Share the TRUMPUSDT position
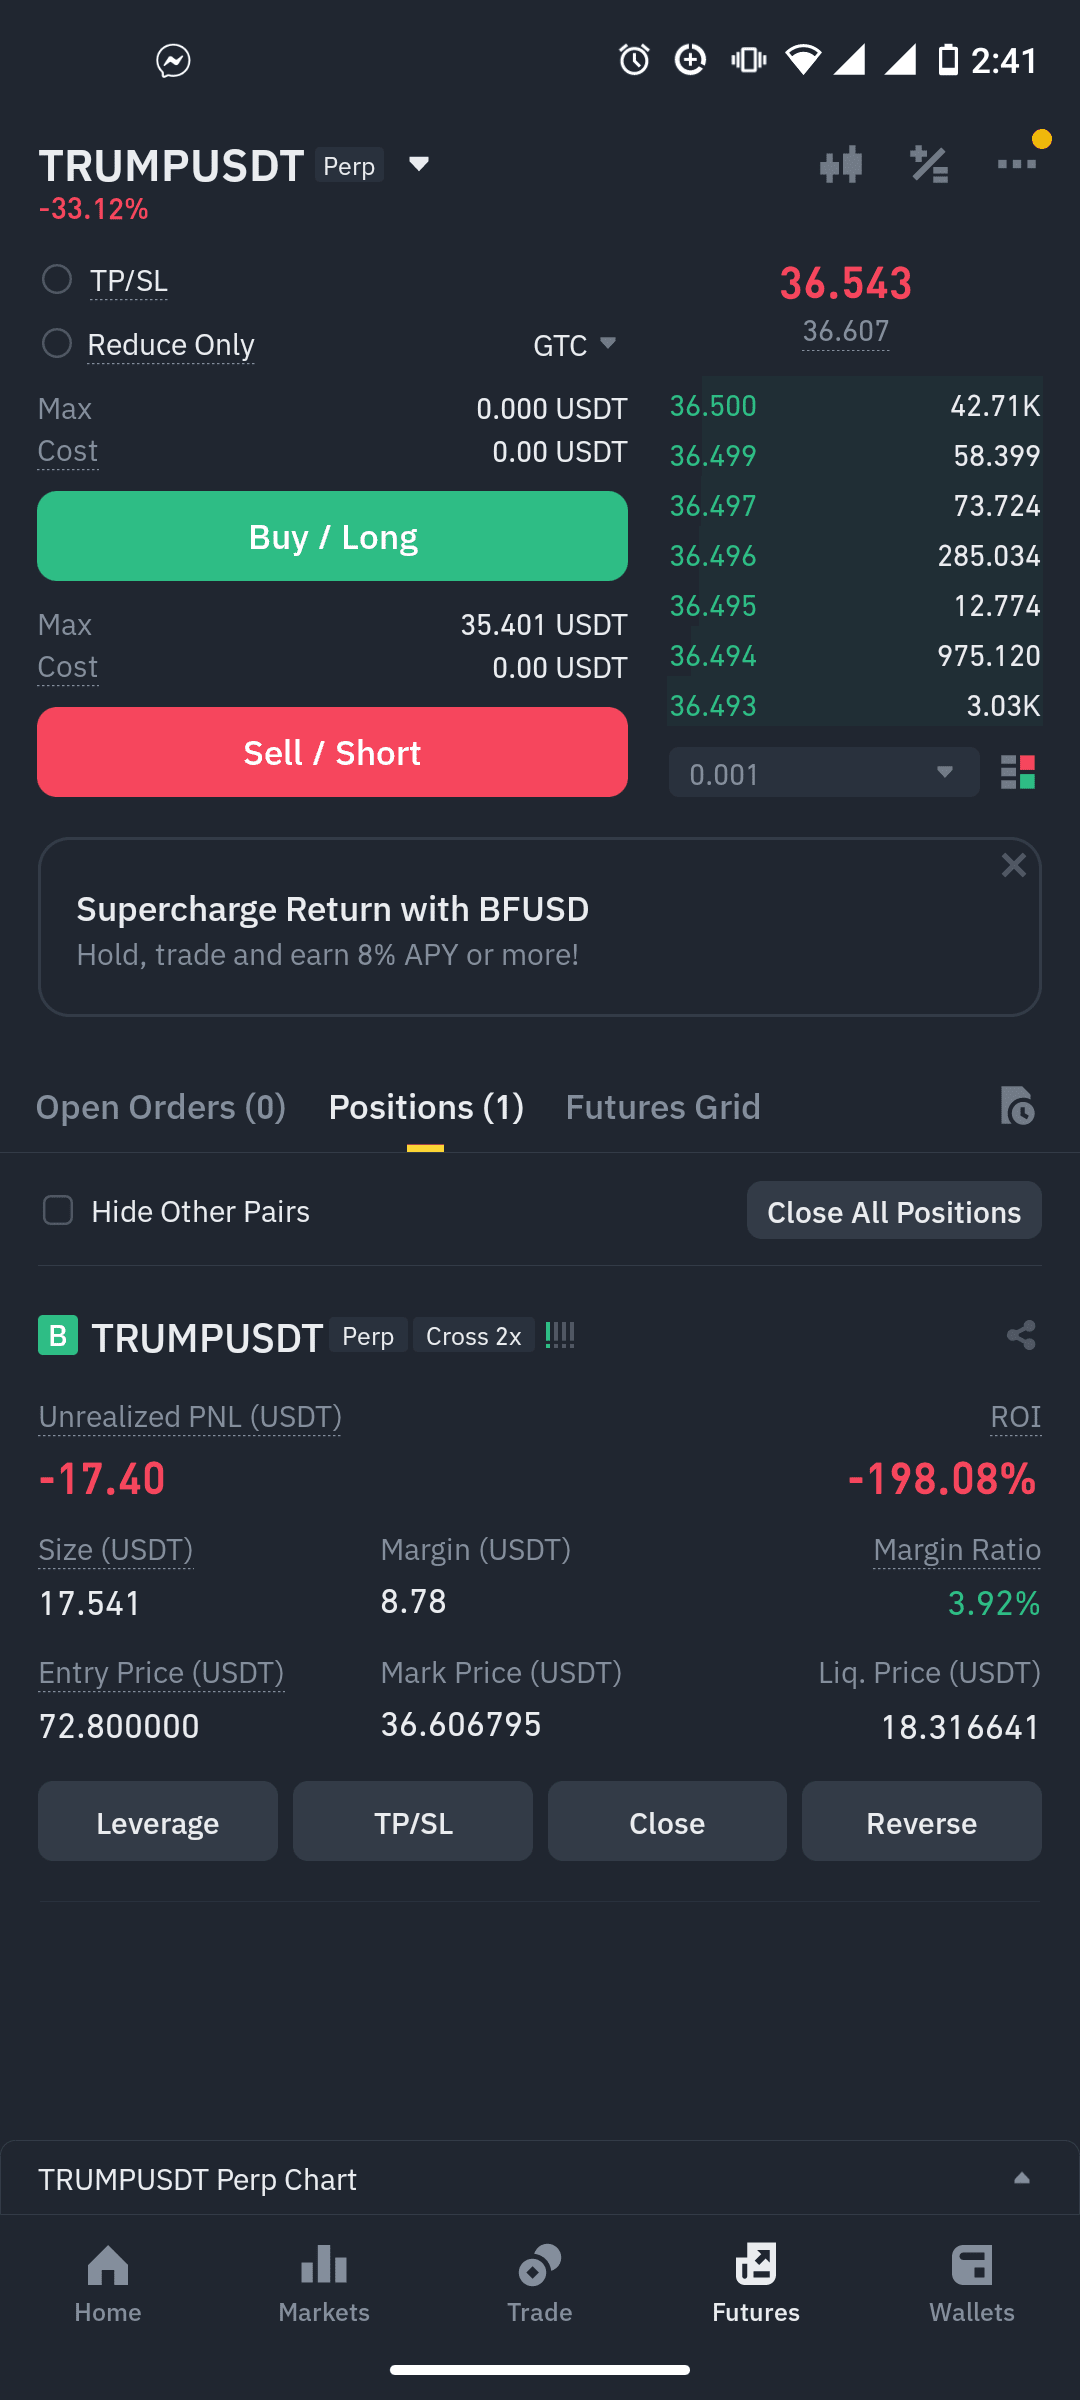This screenshot has height=2400, width=1080. (x=1021, y=1335)
